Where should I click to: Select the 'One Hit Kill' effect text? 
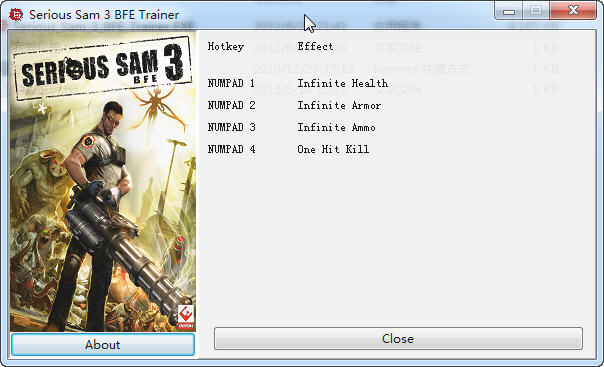333,149
